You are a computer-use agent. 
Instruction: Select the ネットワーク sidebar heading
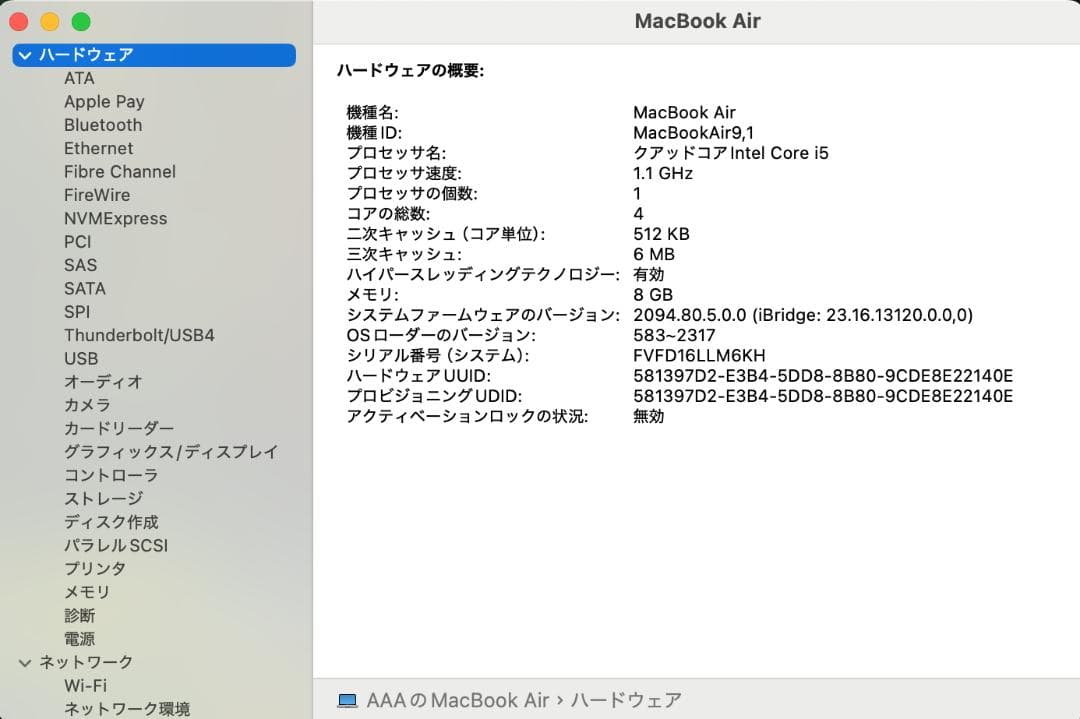86,663
